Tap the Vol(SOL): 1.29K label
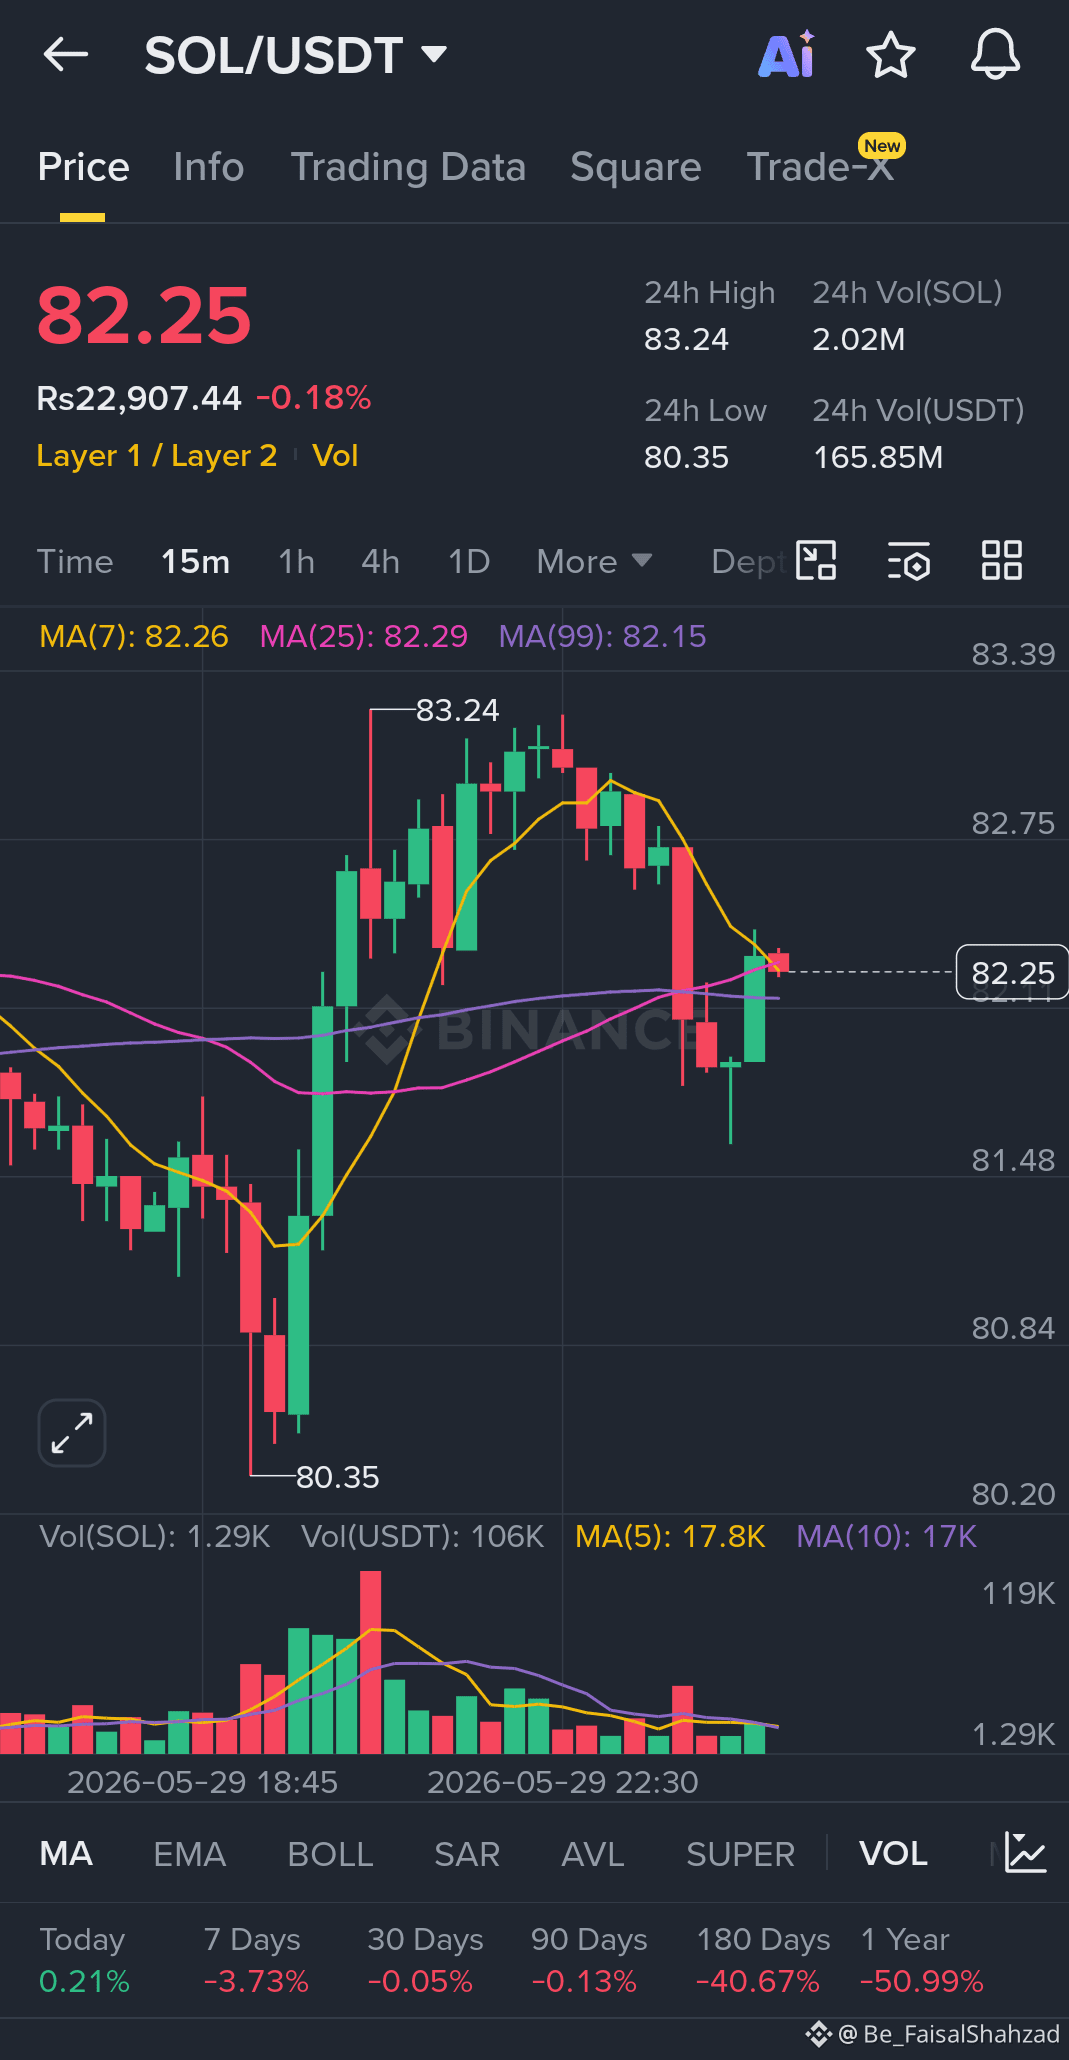Screen dimensions: 1069x2060 [x=155, y=1536]
